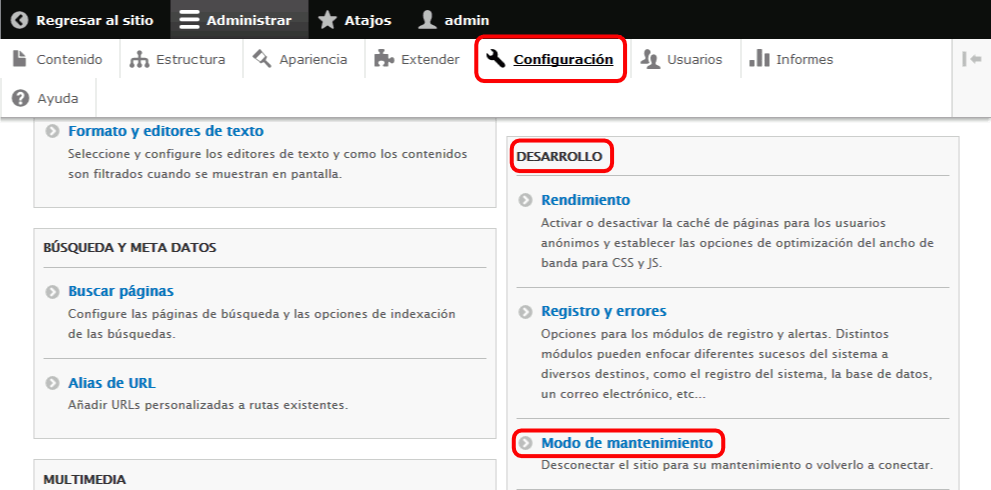Toggle toolbar orientation with the arrow-bar icon
Image resolution: width=991 pixels, height=490 pixels.
pos(972,59)
